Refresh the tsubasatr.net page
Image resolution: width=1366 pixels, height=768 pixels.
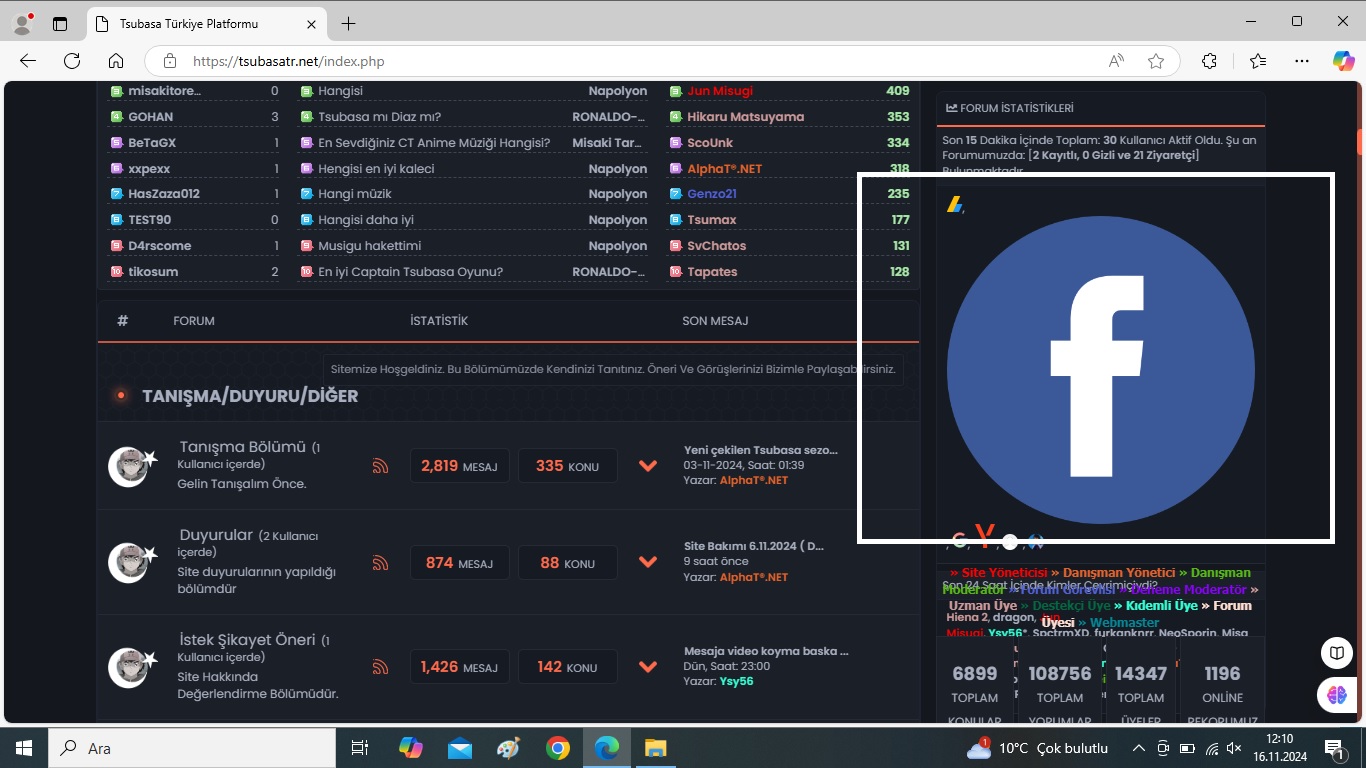72,61
